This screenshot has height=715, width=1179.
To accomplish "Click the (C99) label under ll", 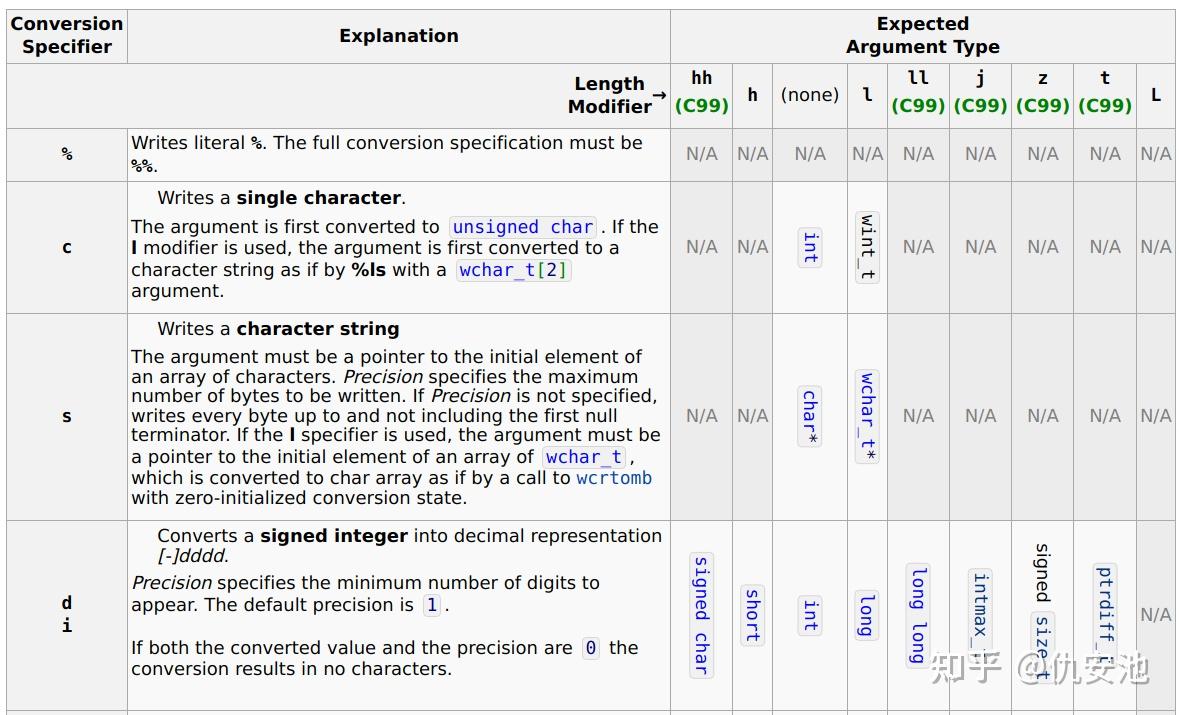I will coord(918,106).
